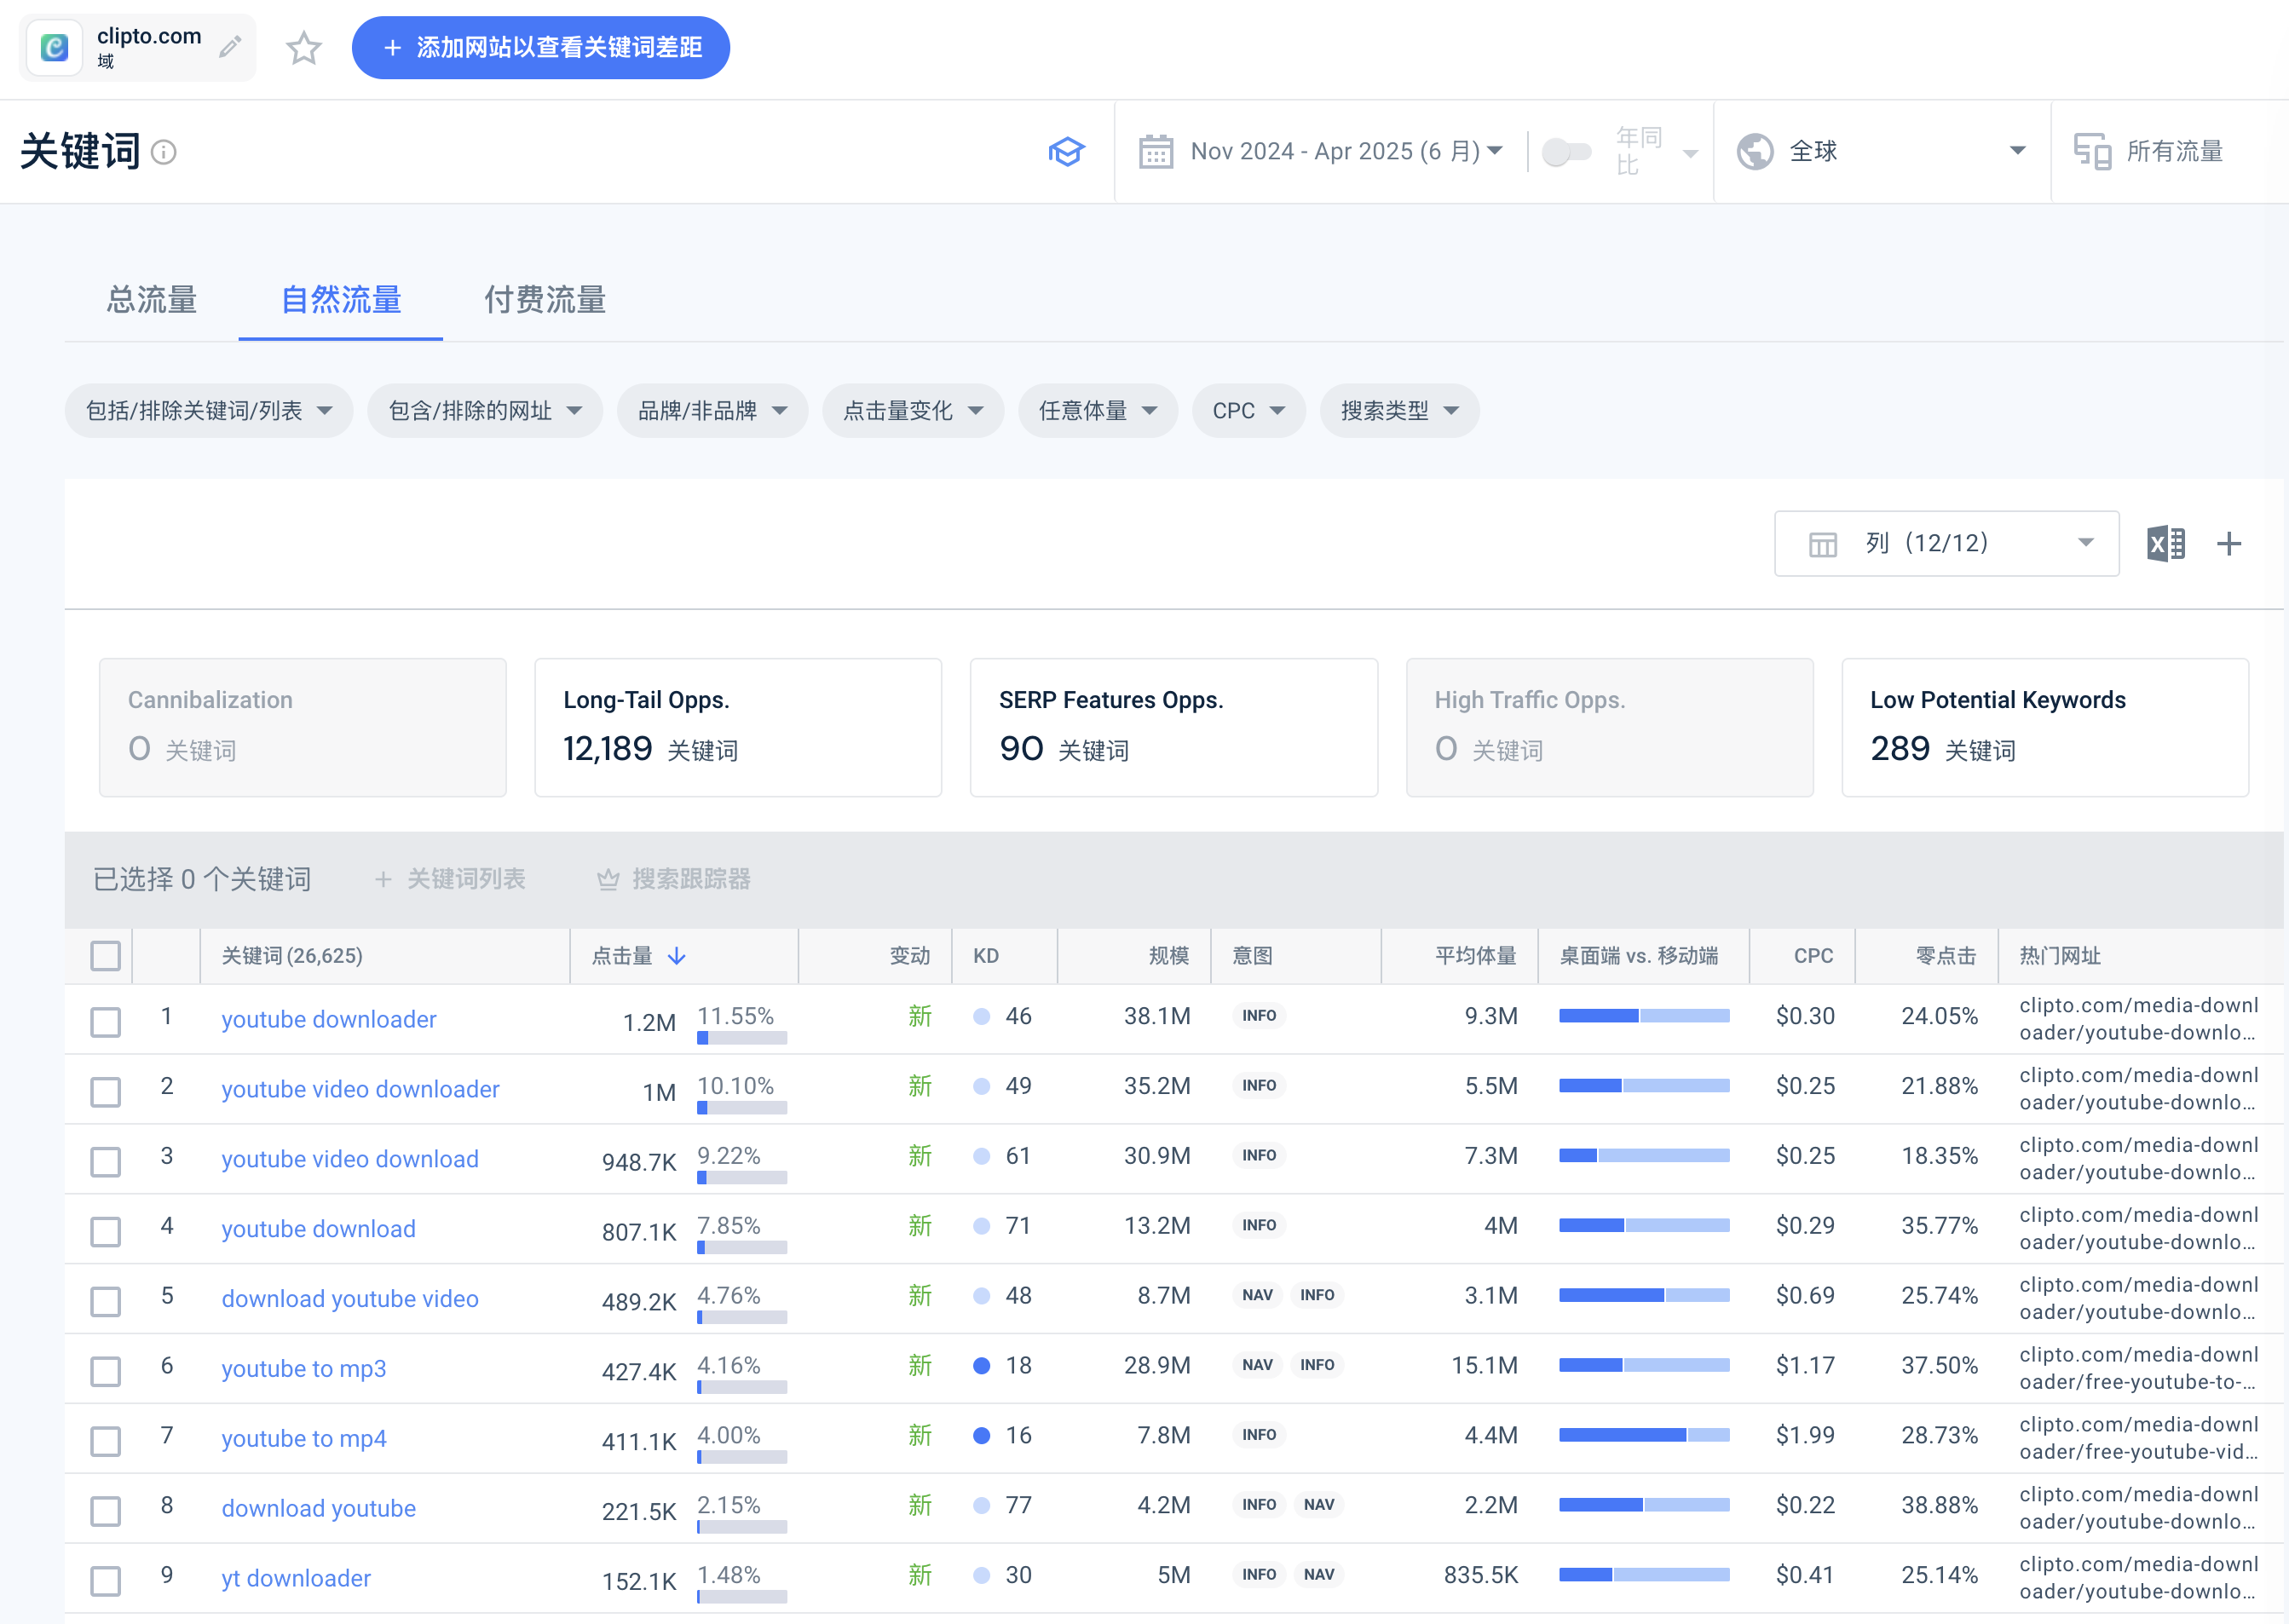Click the globe icon for region
Image resolution: width=2289 pixels, height=1624 pixels.
pyautogui.click(x=1754, y=152)
